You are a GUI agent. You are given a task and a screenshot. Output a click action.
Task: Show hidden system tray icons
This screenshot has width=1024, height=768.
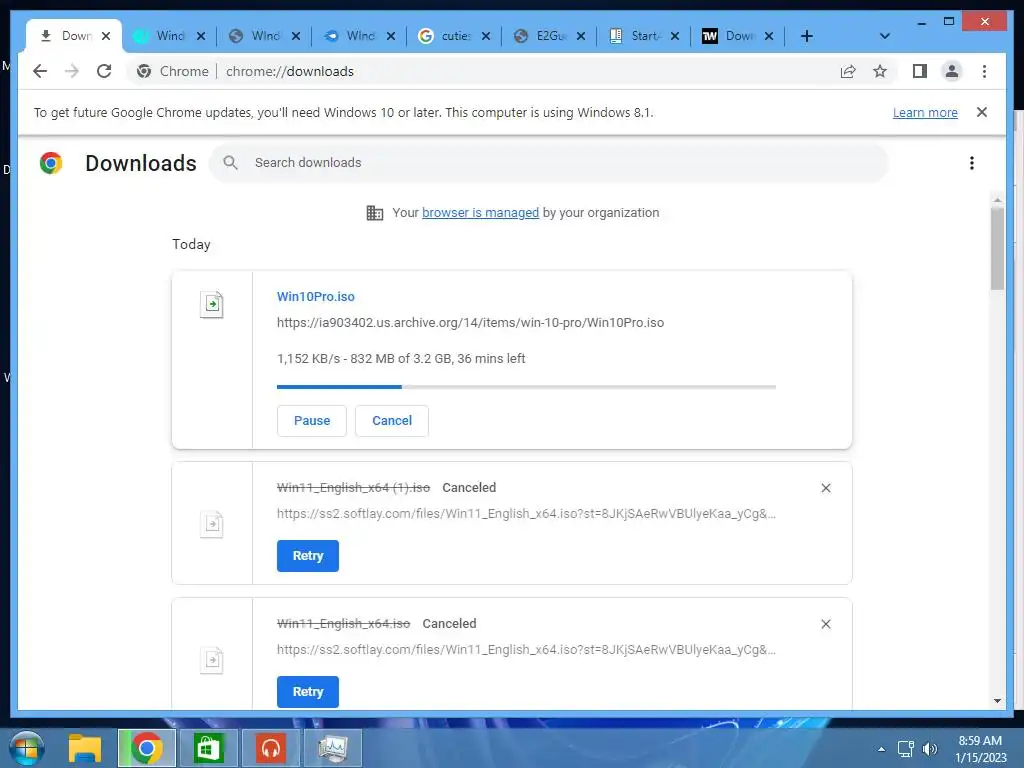click(x=881, y=749)
